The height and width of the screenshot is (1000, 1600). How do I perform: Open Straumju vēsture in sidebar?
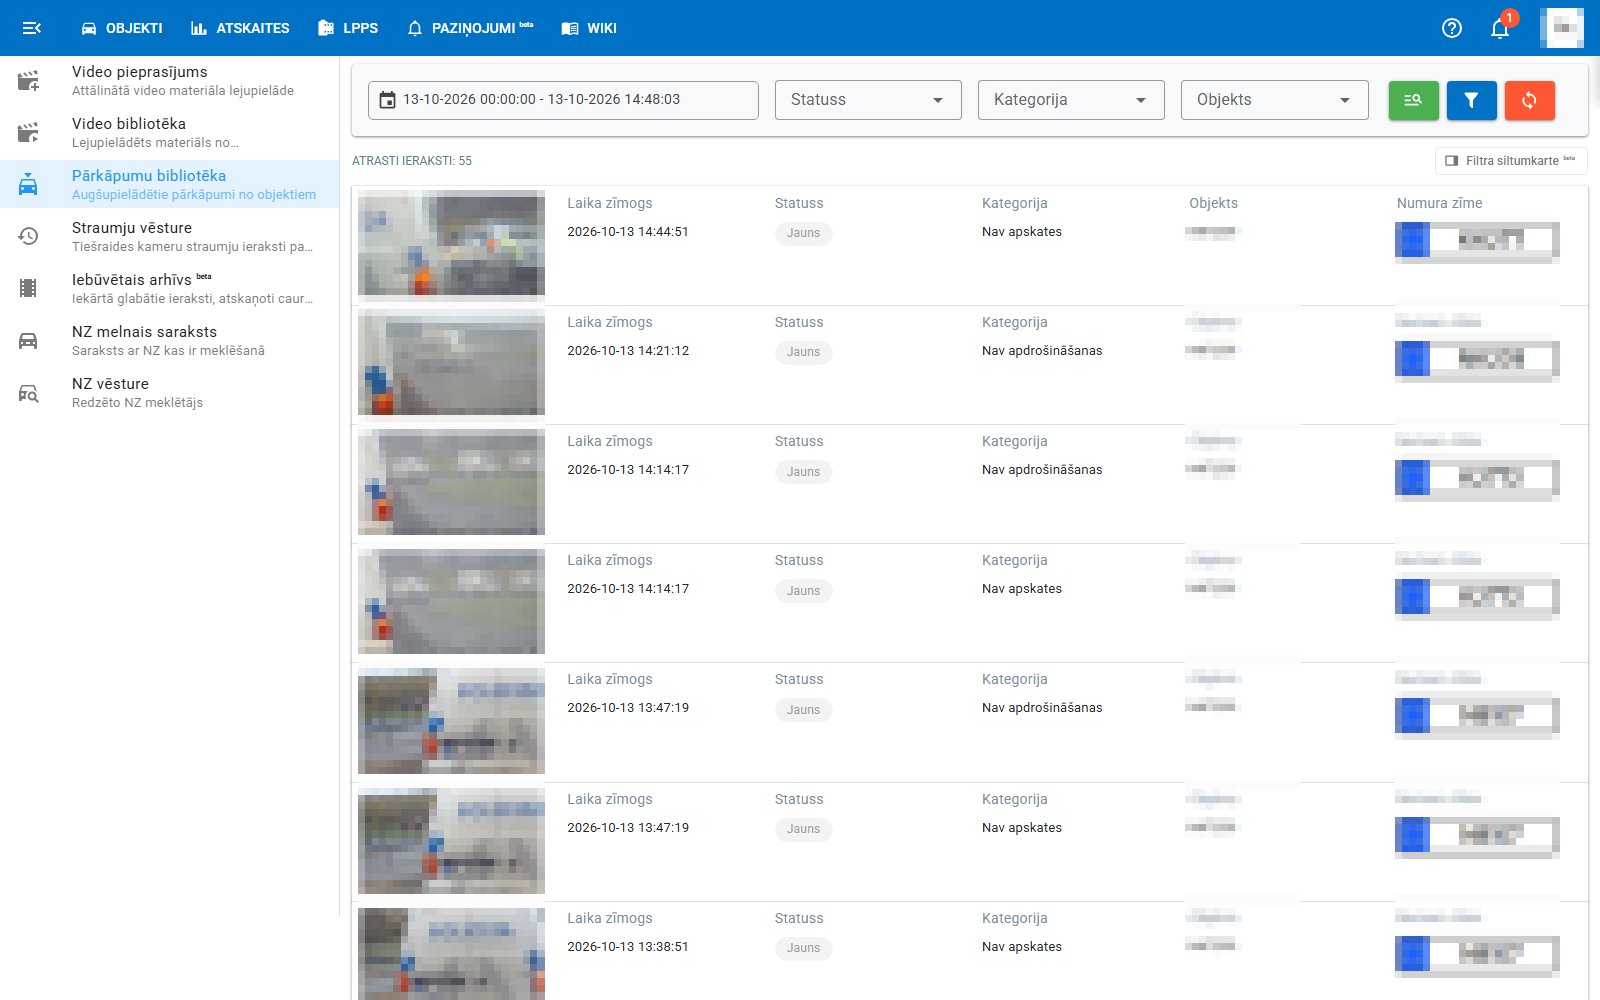(x=170, y=237)
